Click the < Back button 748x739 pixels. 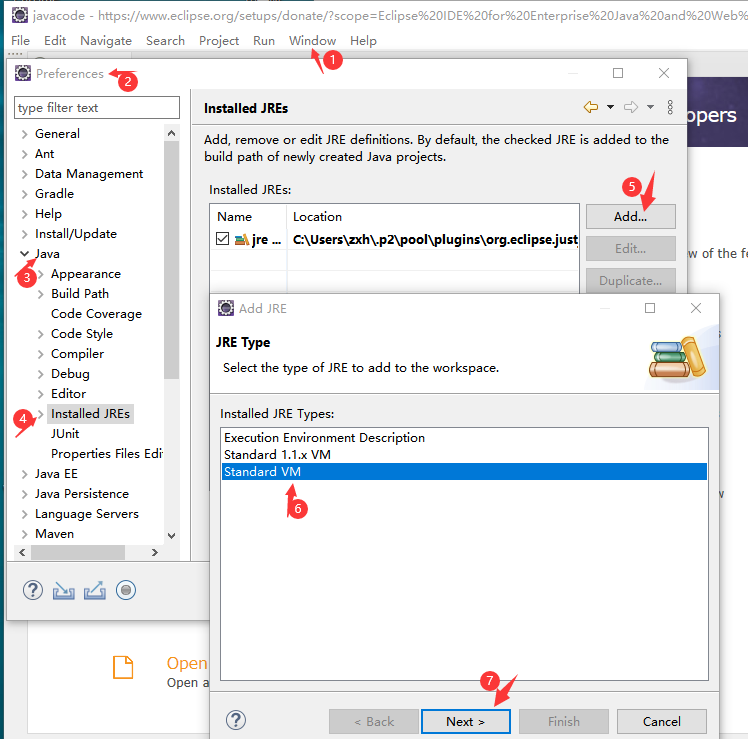[x=374, y=721]
